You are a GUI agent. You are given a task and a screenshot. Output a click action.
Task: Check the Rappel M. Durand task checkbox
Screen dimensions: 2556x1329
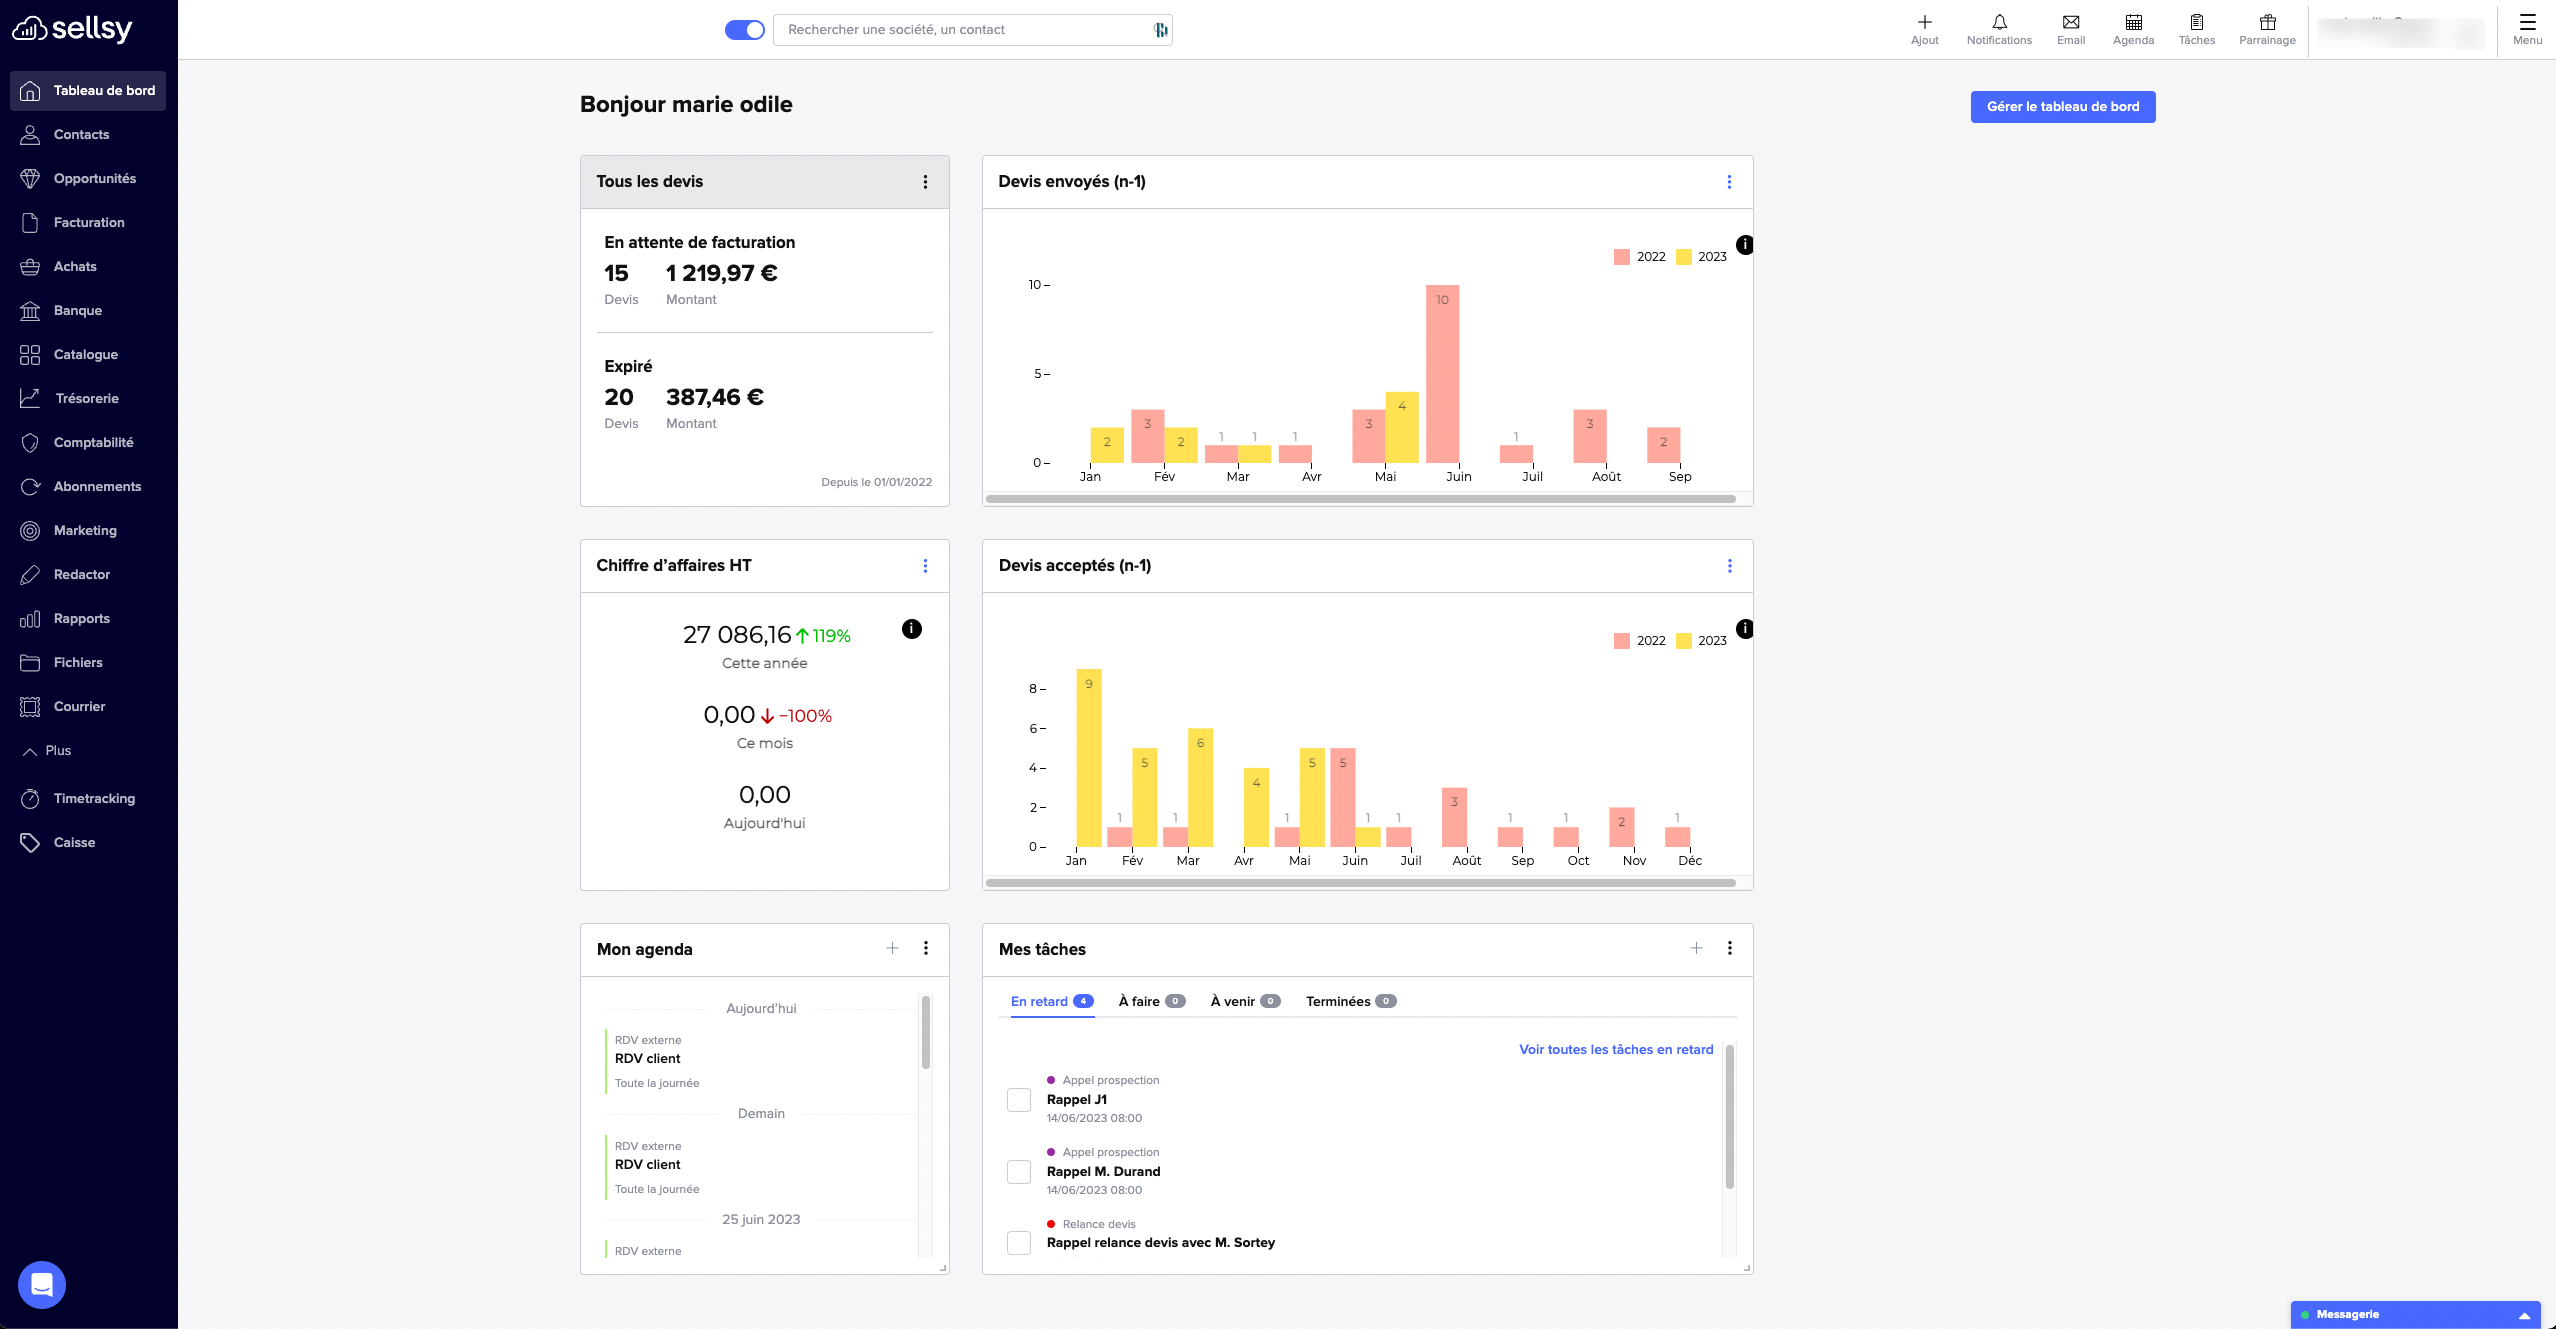pos(1018,1172)
